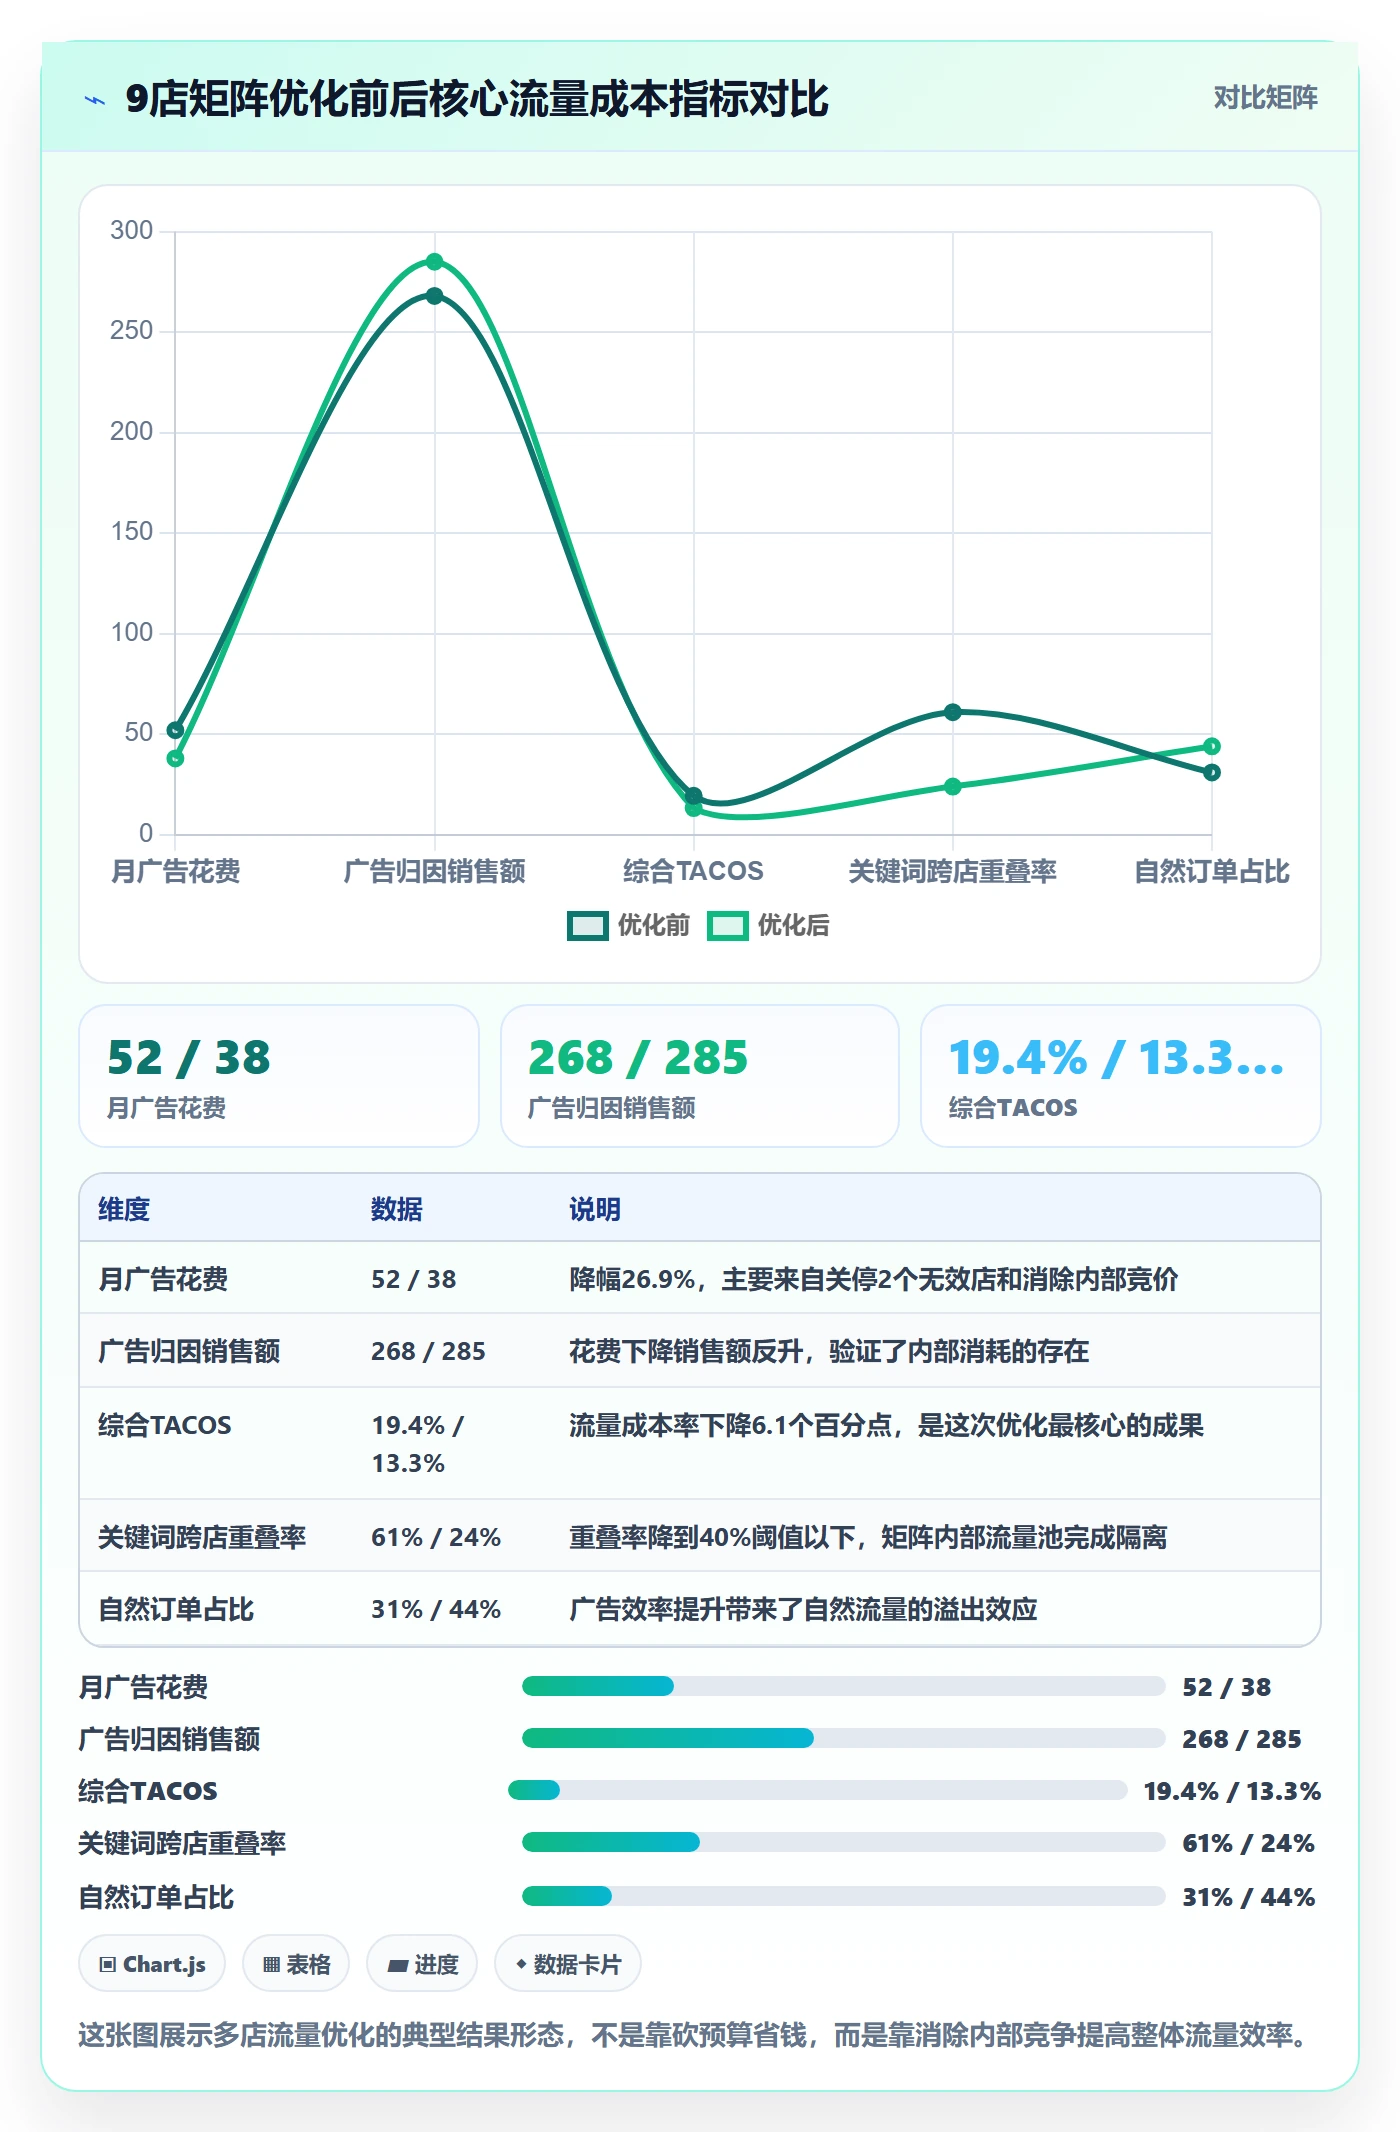Click the 数据 column header

click(397, 1210)
